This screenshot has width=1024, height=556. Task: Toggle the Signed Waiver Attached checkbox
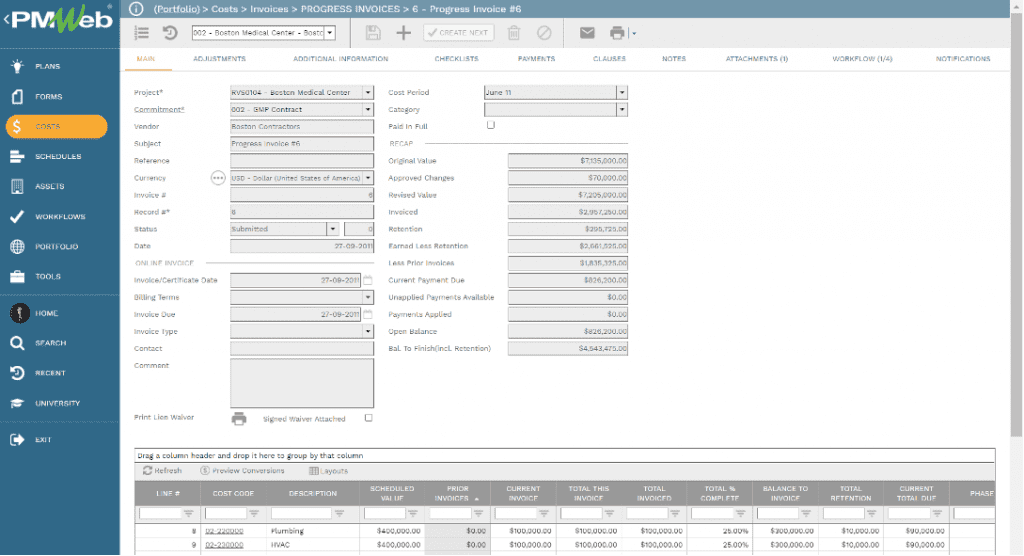coord(368,418)
